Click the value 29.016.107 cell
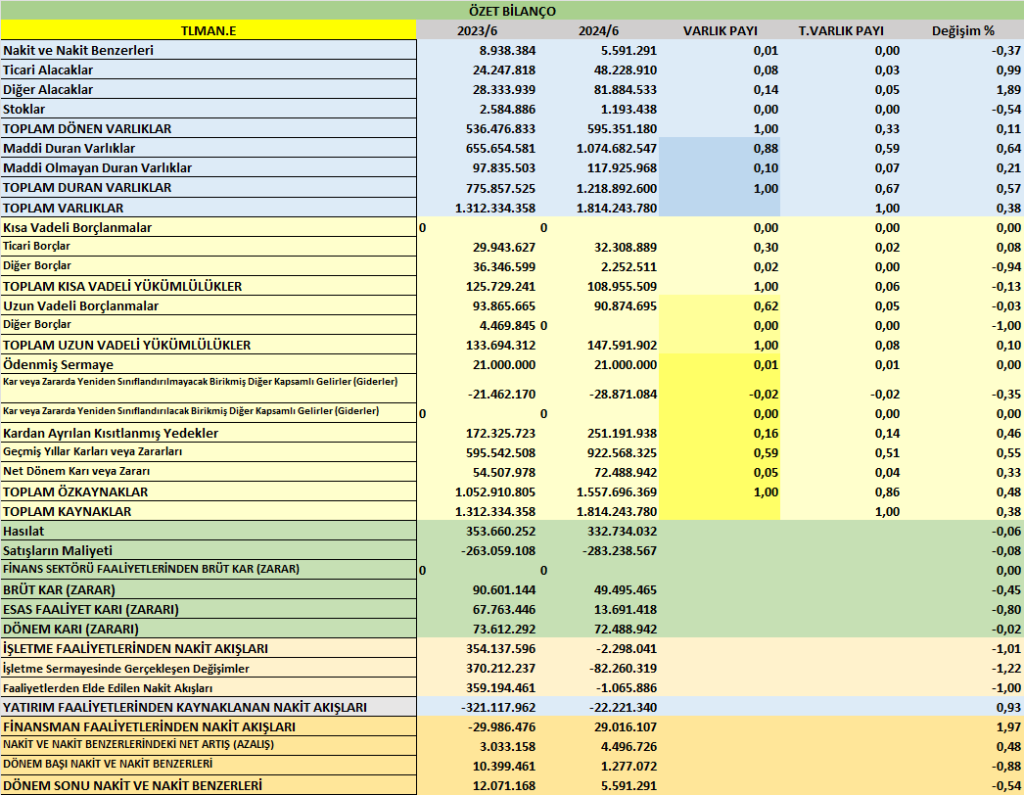The height and width of the screenshot is (795, 1024). point(624,728)
